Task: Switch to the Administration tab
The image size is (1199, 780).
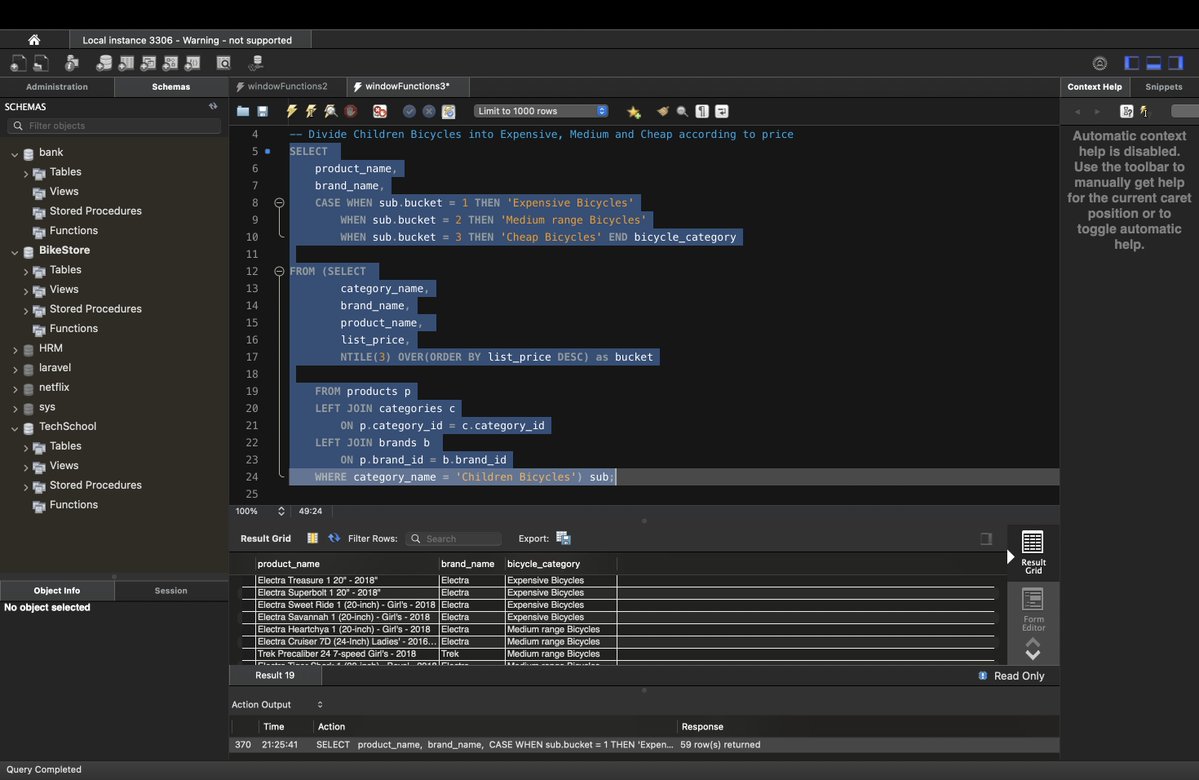Action: (57, 86)
